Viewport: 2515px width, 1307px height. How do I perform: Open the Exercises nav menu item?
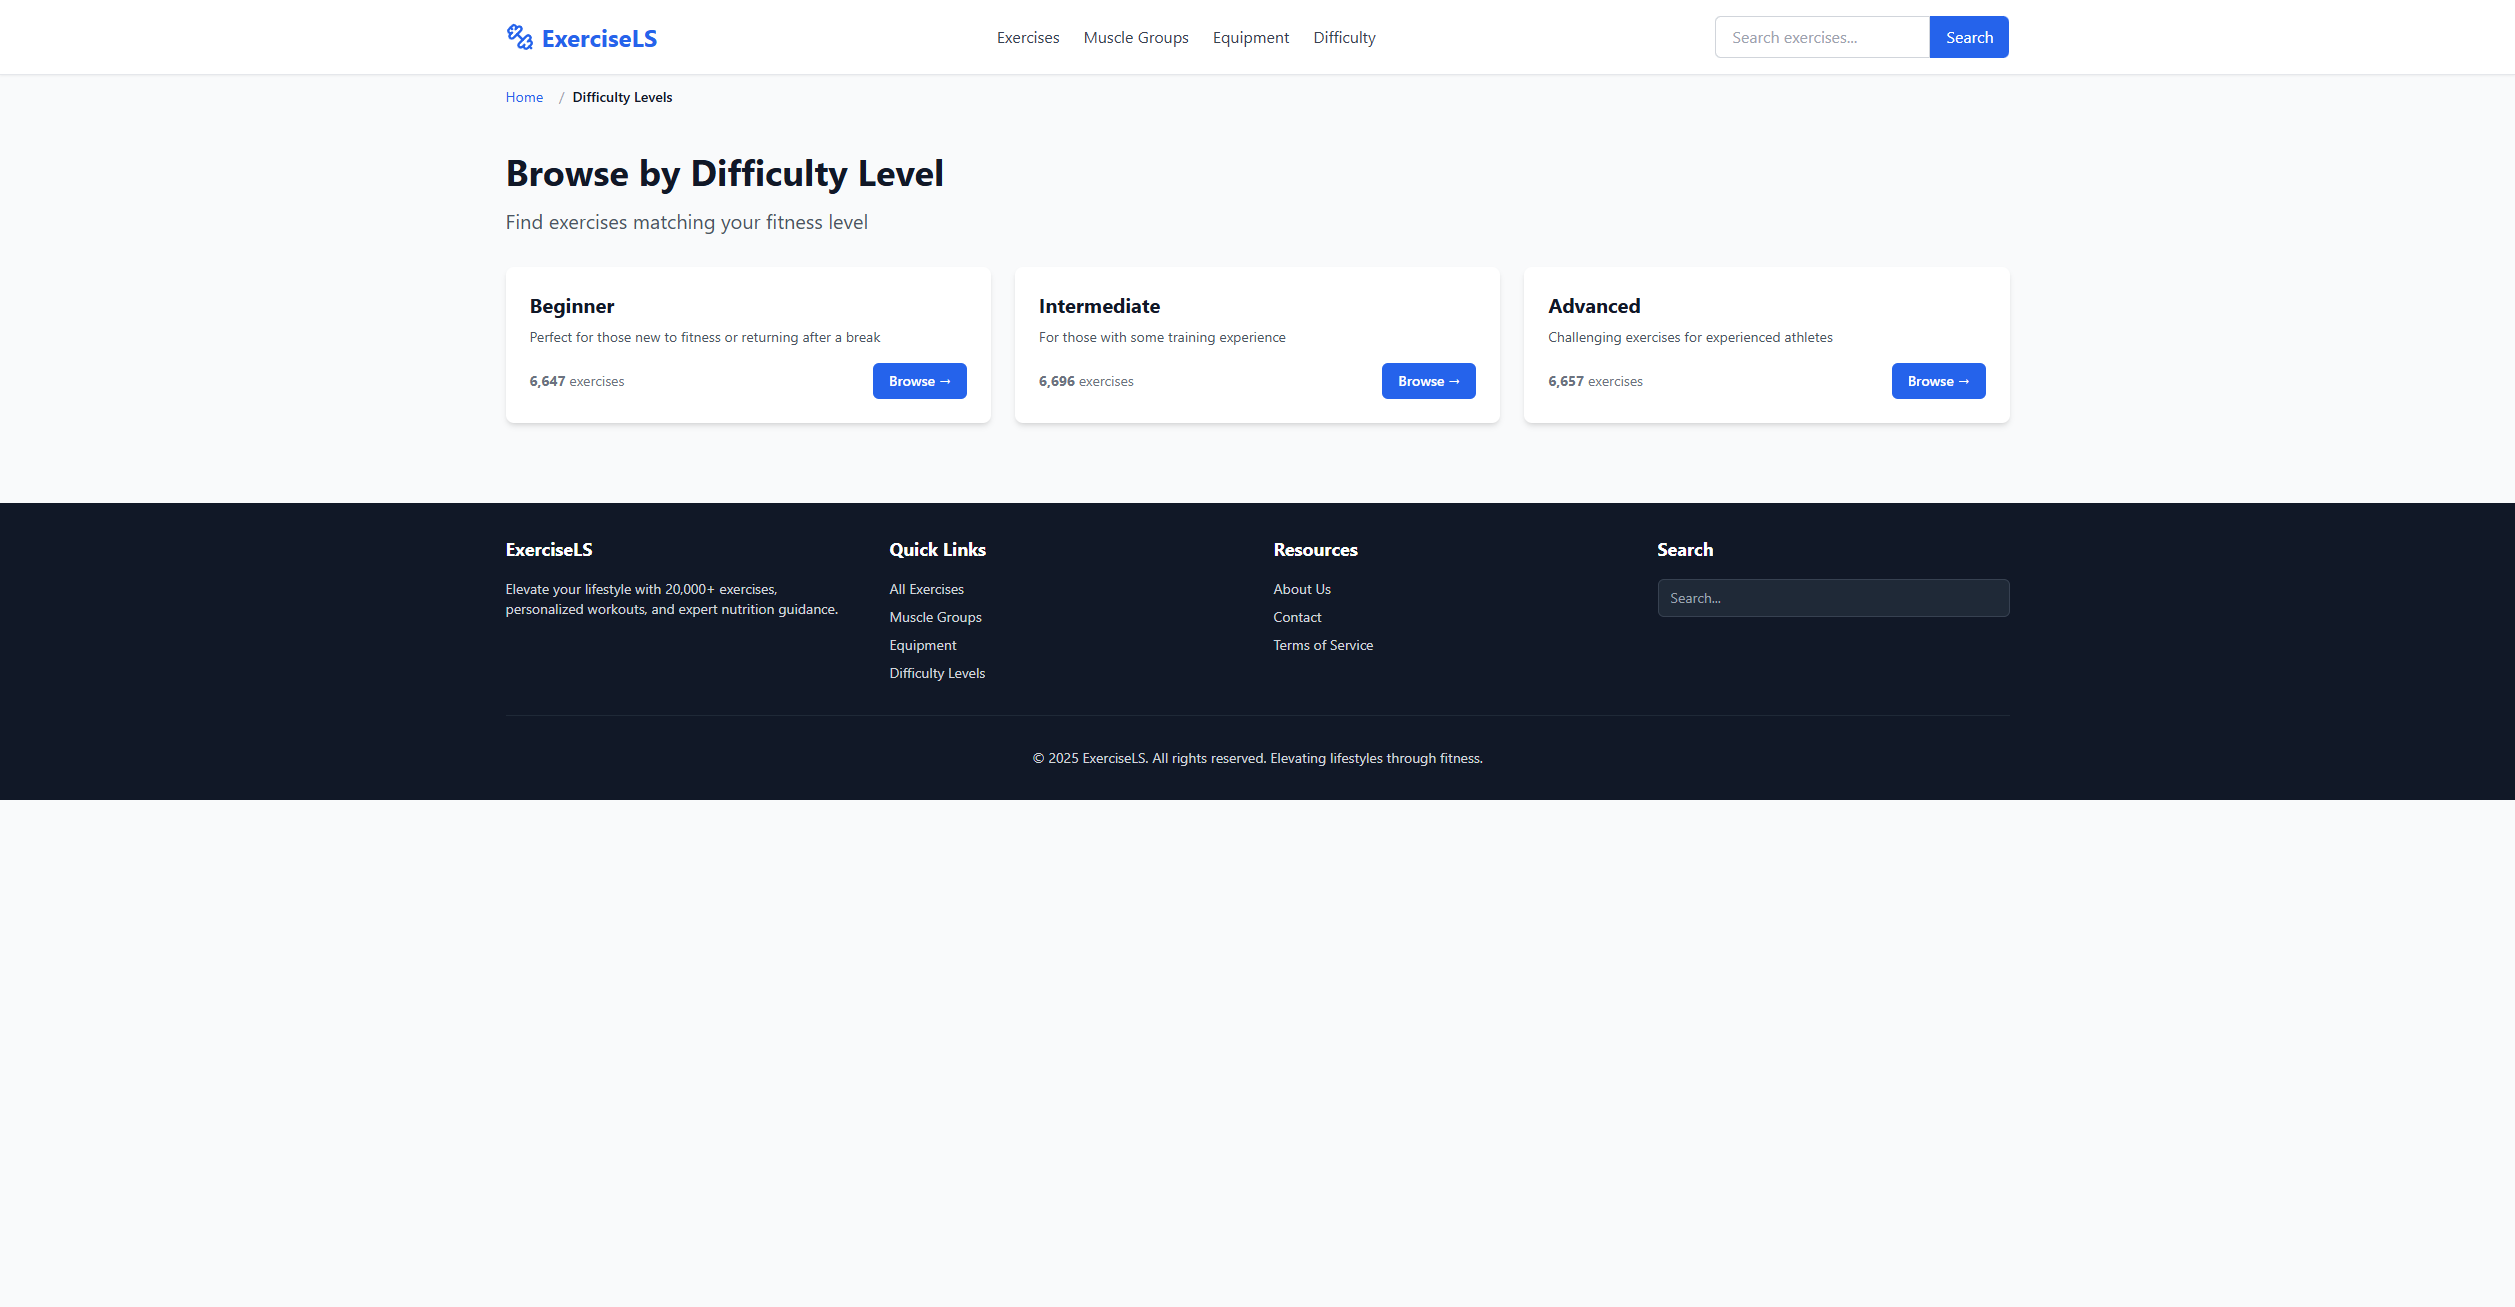[x=1027, y=38]
